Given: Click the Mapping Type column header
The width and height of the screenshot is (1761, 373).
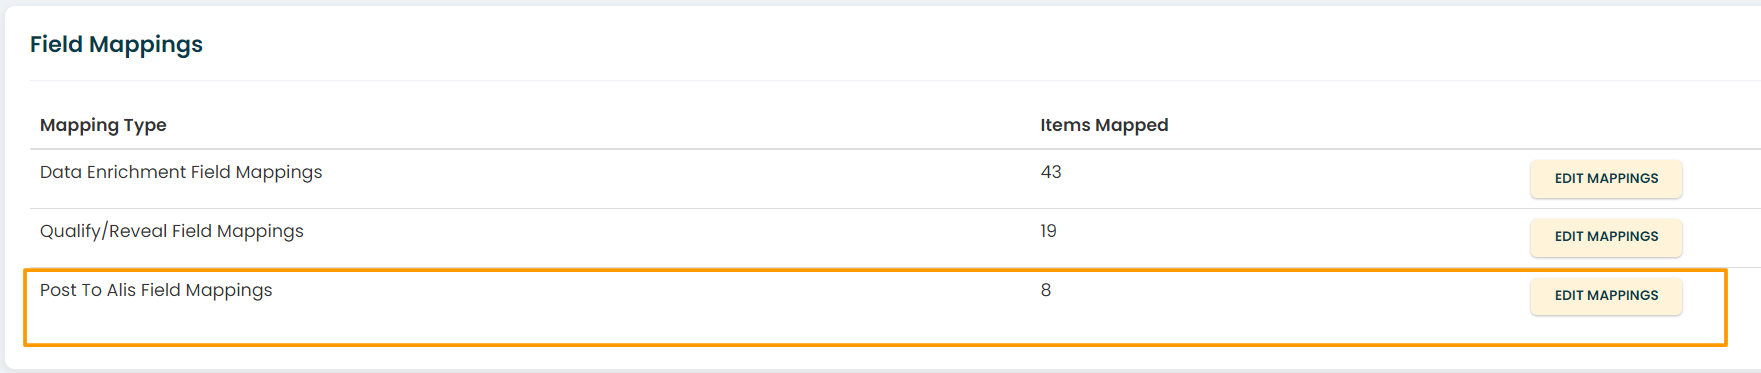Looking at the screenshot, I should click(x=103, y=125).
